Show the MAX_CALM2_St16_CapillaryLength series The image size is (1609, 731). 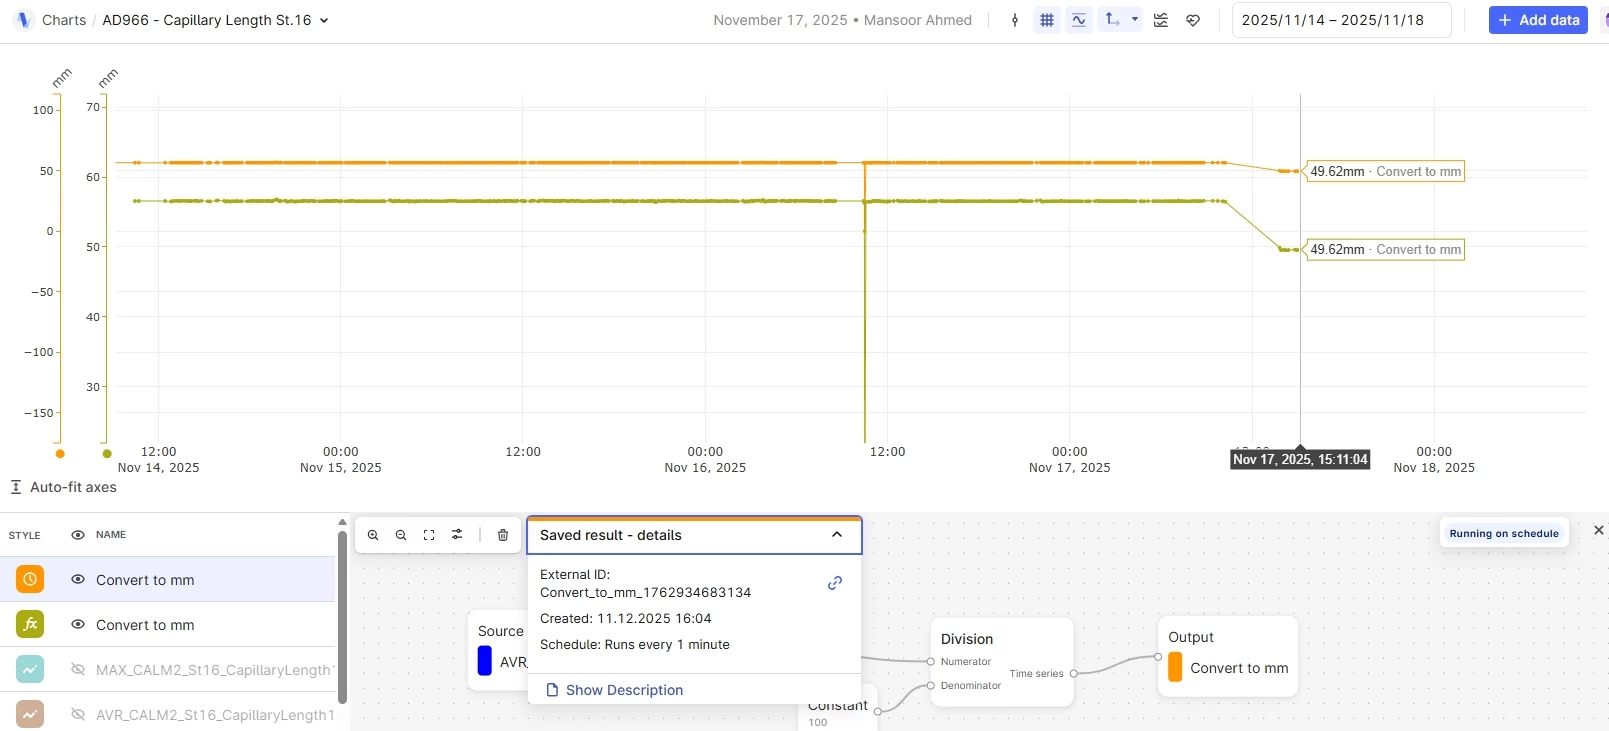tap(78, 669)
